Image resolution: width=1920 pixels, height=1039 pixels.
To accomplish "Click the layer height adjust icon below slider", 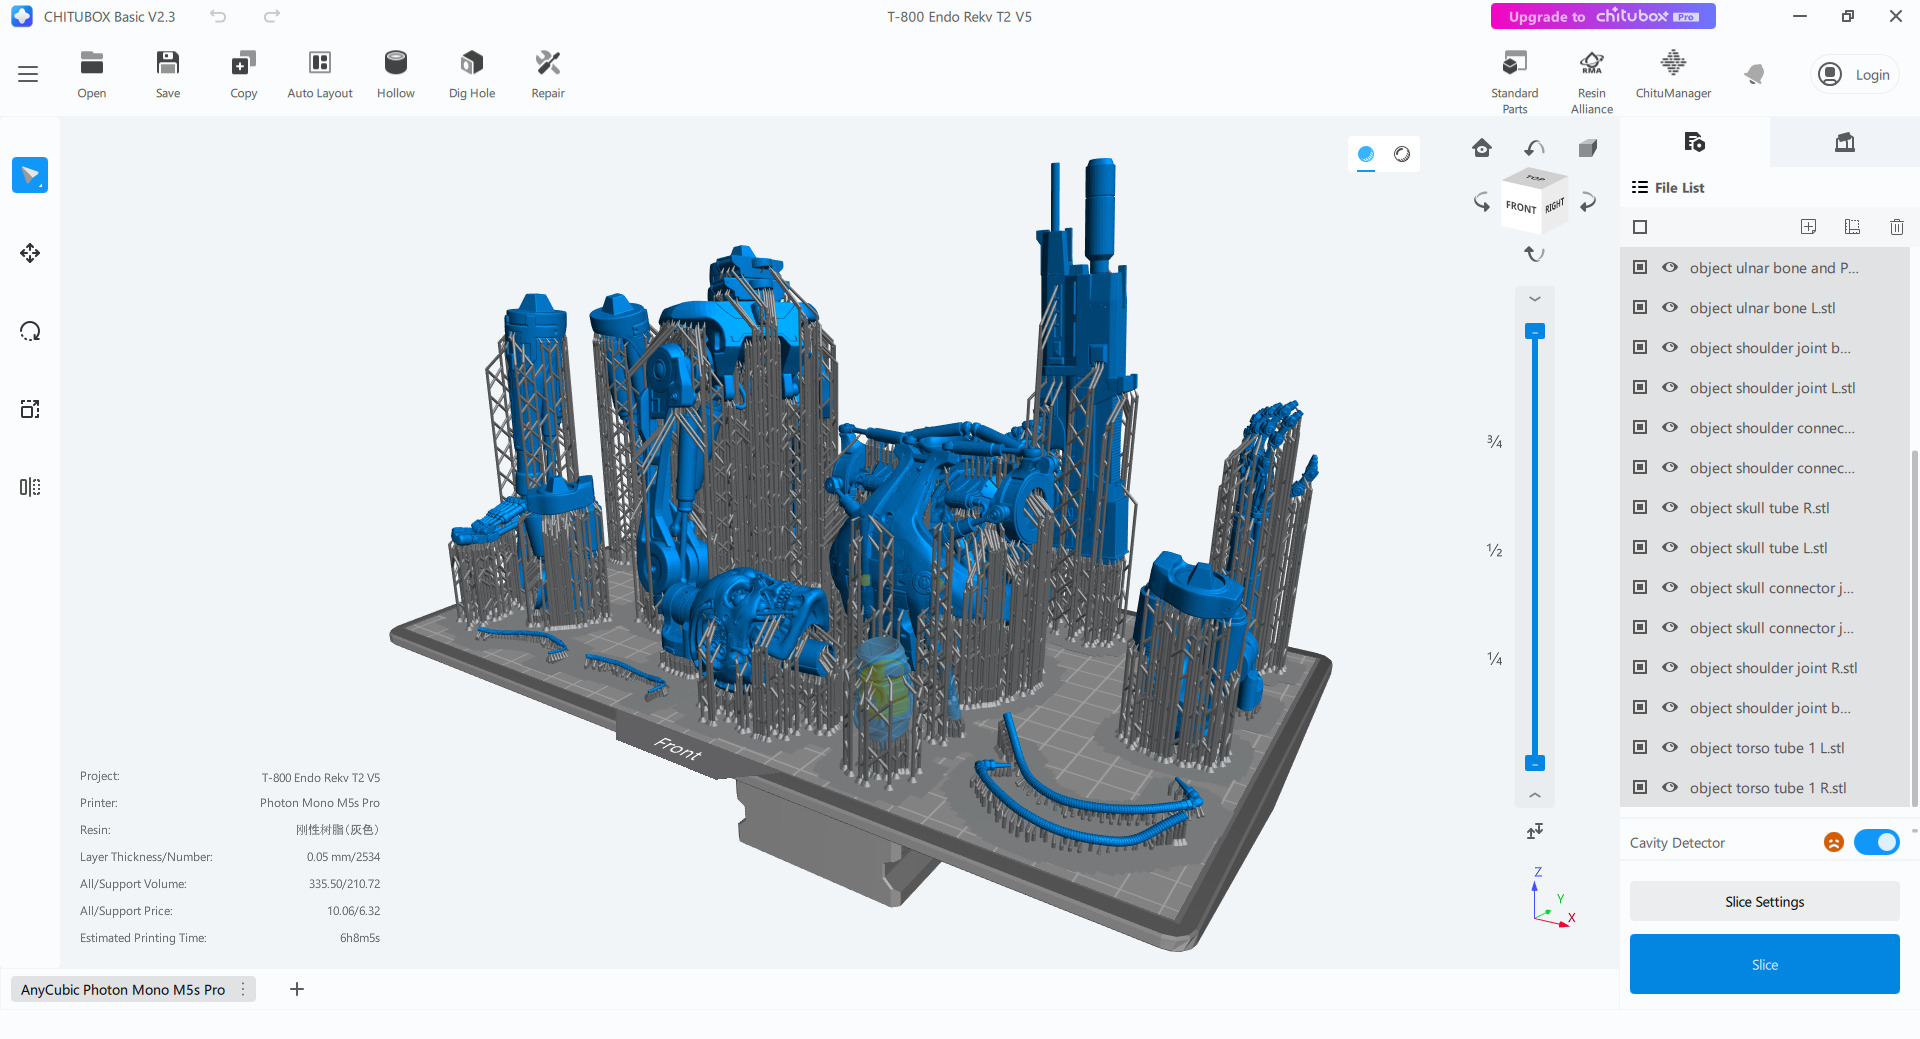I will coord(1535,831).
